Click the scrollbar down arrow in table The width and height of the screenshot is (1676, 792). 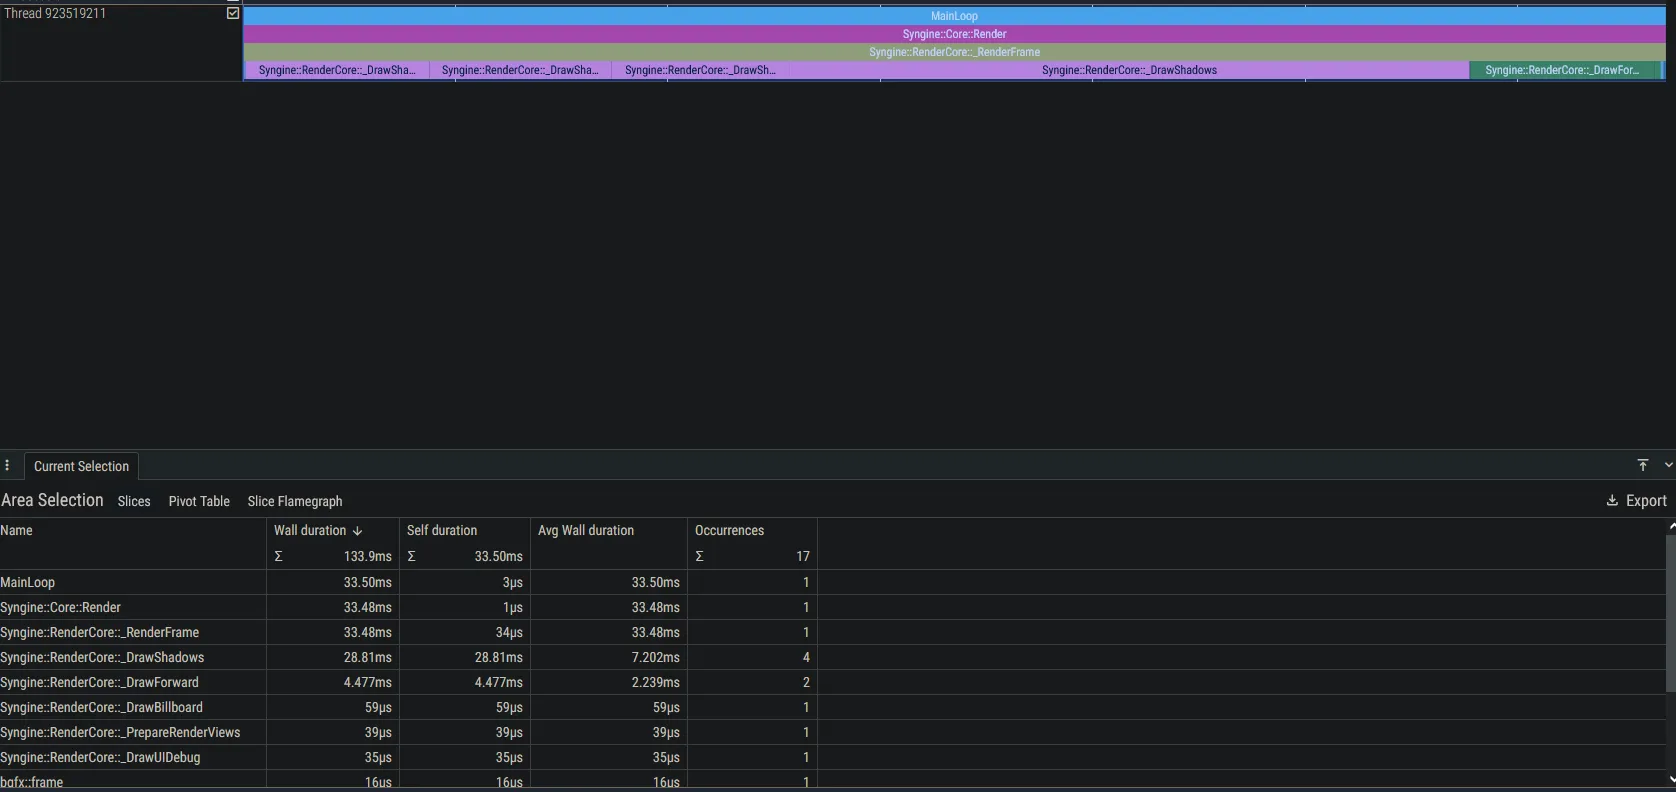pos(1670,778)
